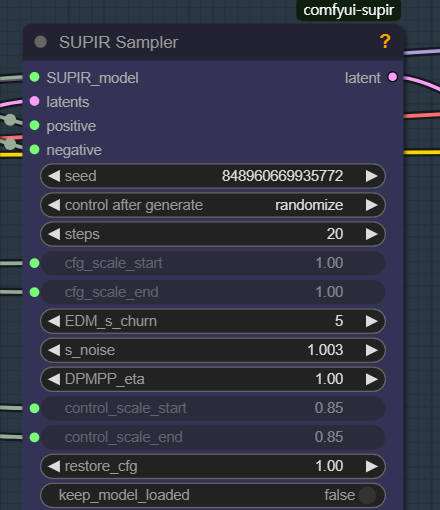440x510 pixels.
Task: Click the latent output connector dot
Action: [393, 77]
